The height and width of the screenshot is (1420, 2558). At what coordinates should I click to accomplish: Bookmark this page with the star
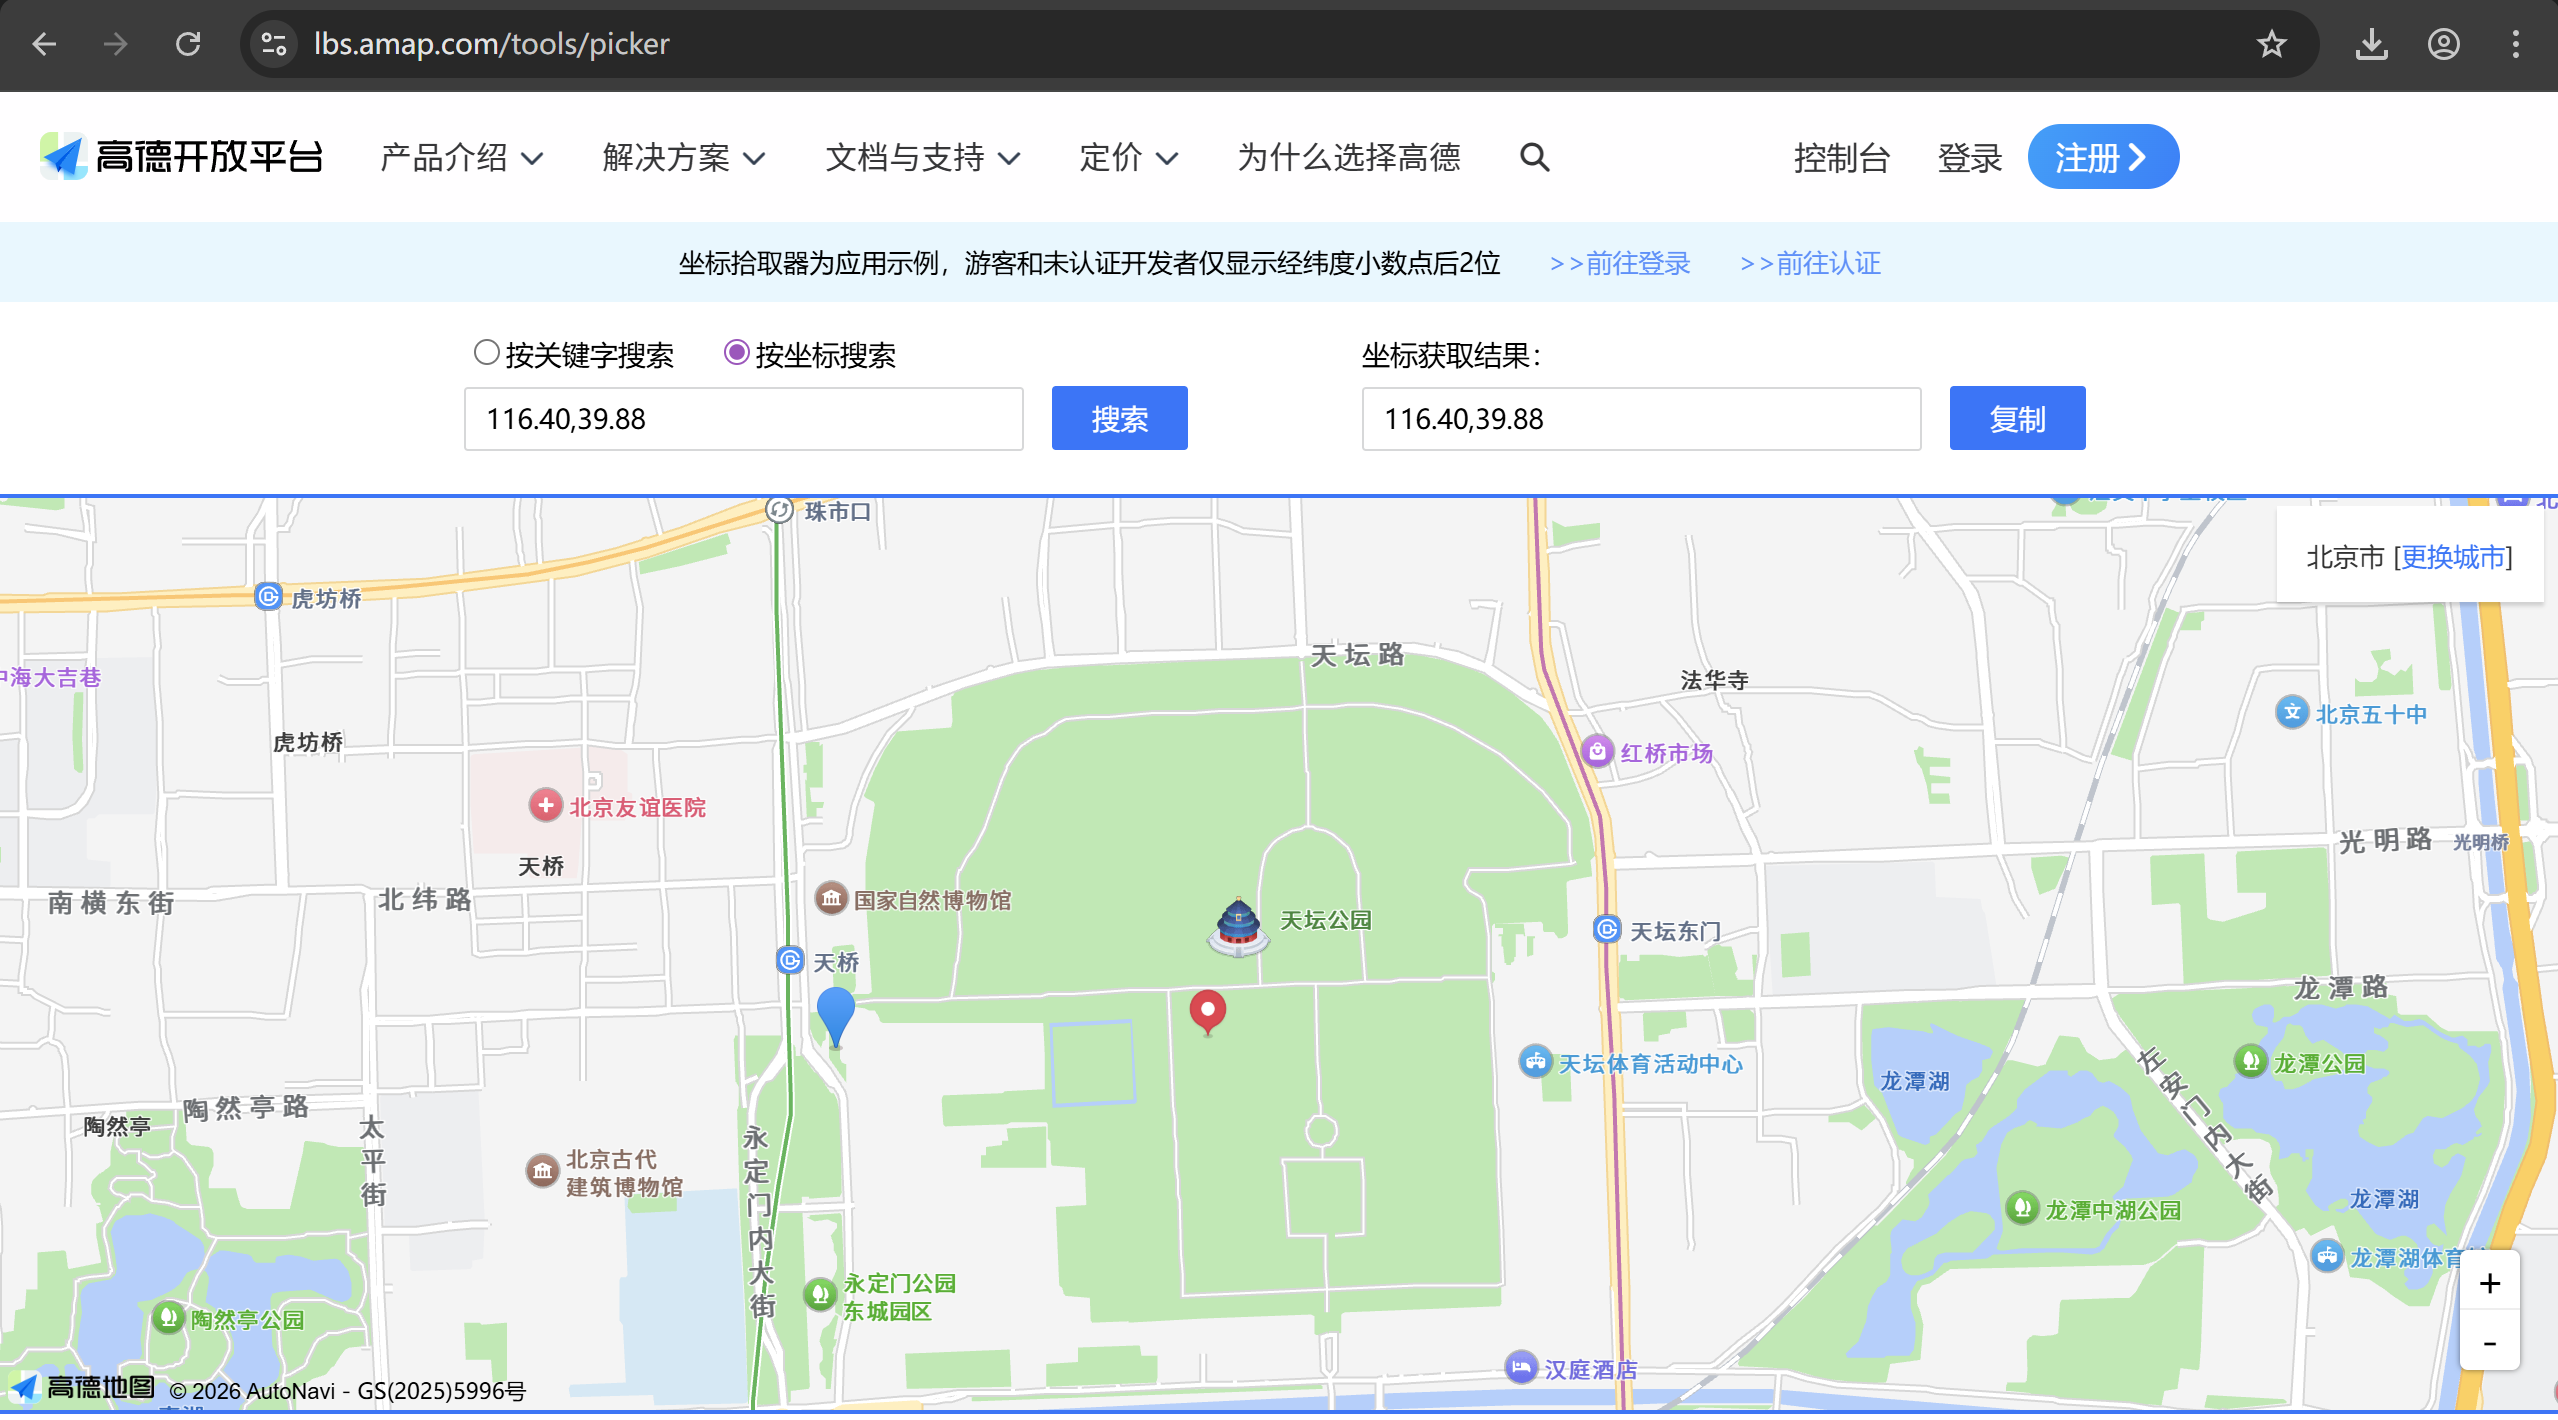coord(2272,44)
